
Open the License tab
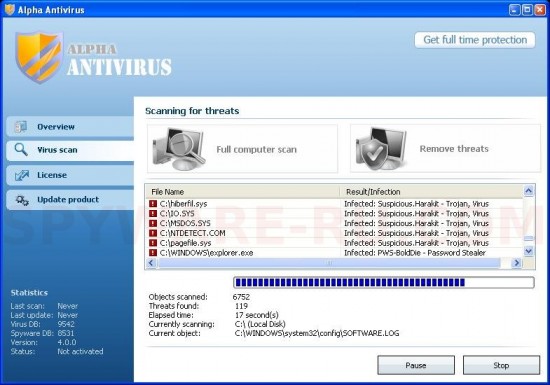pos(70,175)
